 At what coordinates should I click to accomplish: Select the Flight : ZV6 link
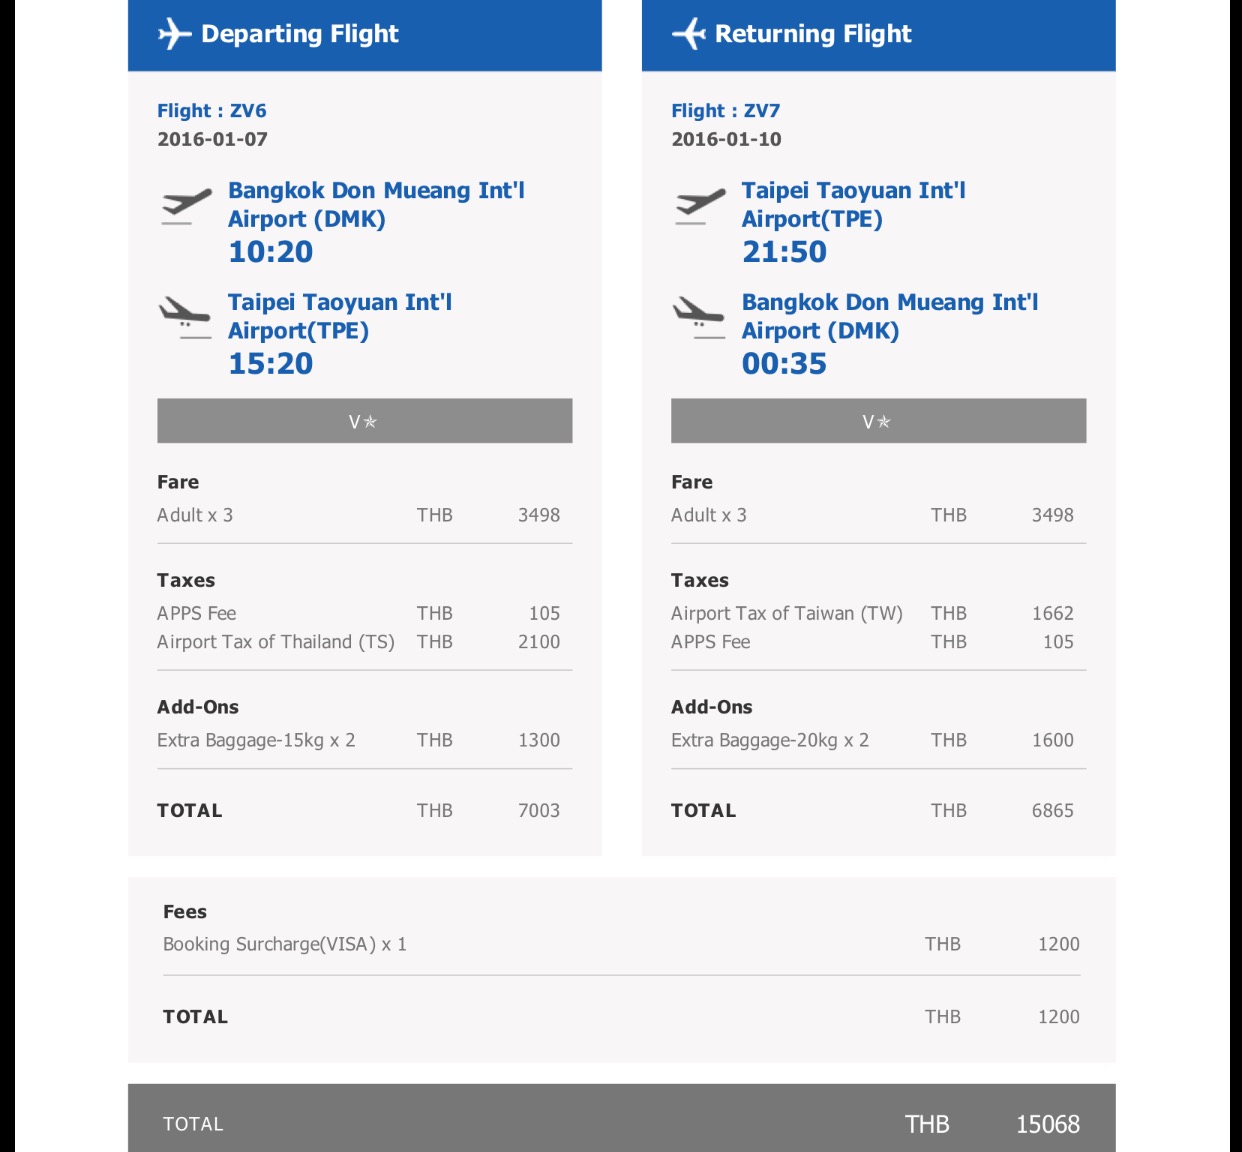212,111
